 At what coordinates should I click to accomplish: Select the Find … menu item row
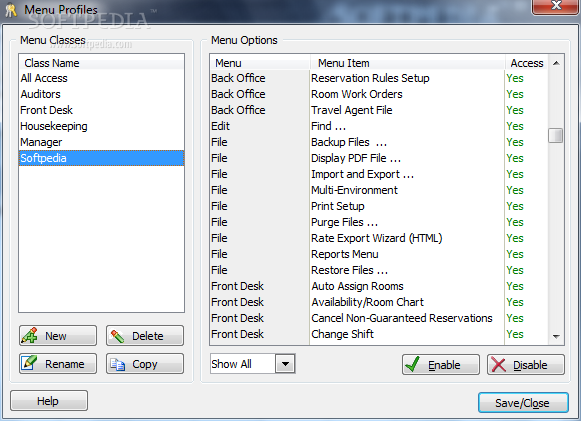tap(379, 126)
